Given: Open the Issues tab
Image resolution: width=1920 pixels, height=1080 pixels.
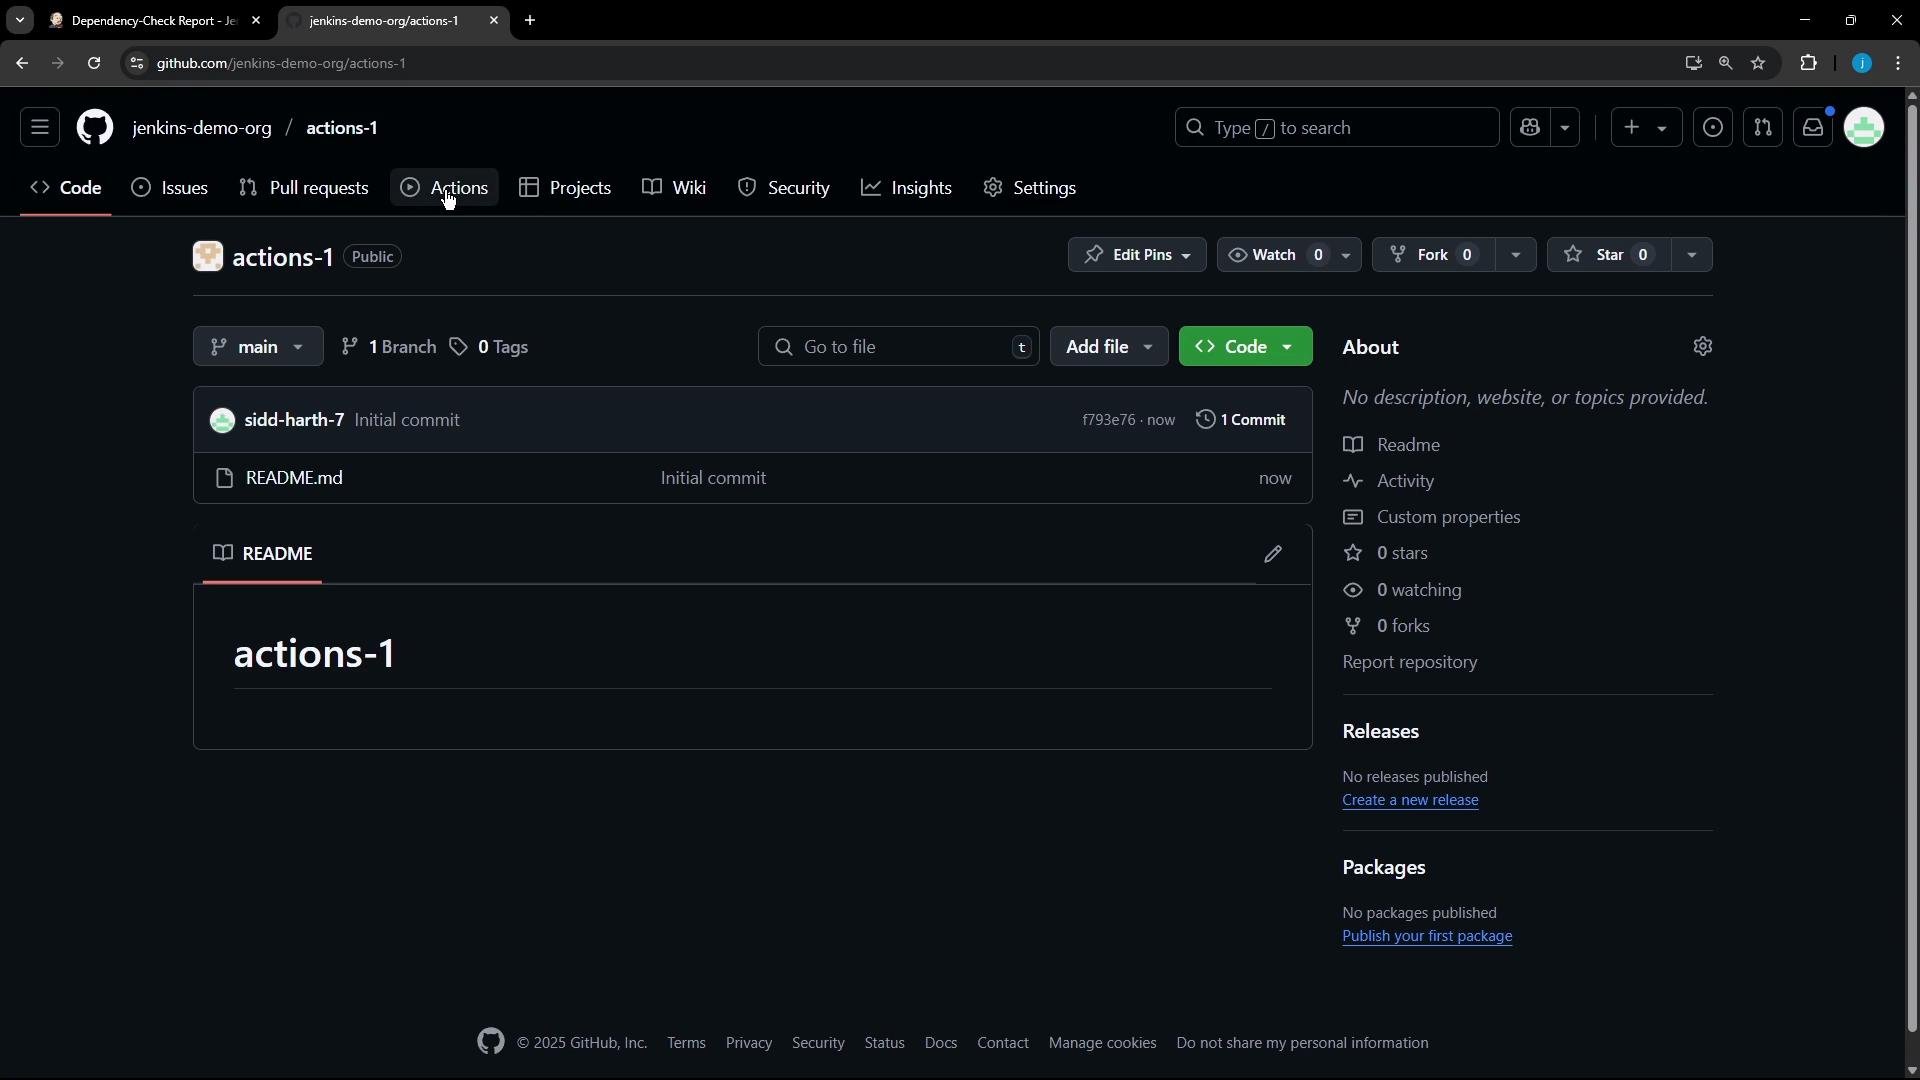Looking at the screenshot, I should 170,188.
